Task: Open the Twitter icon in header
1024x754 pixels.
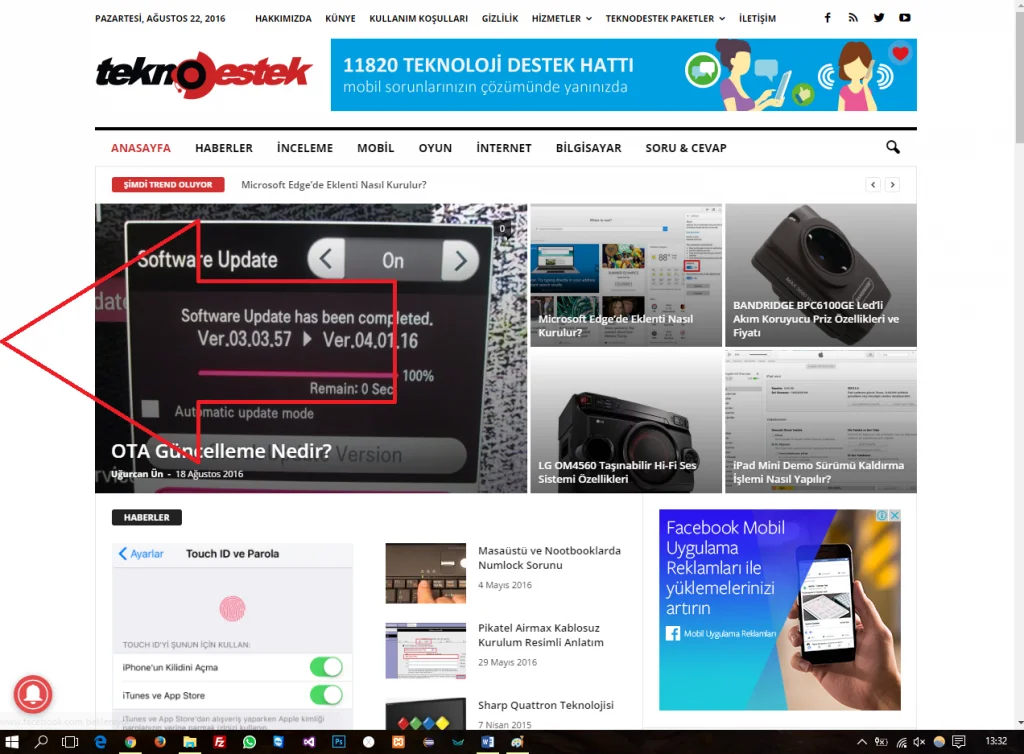Action: (879, 18)
